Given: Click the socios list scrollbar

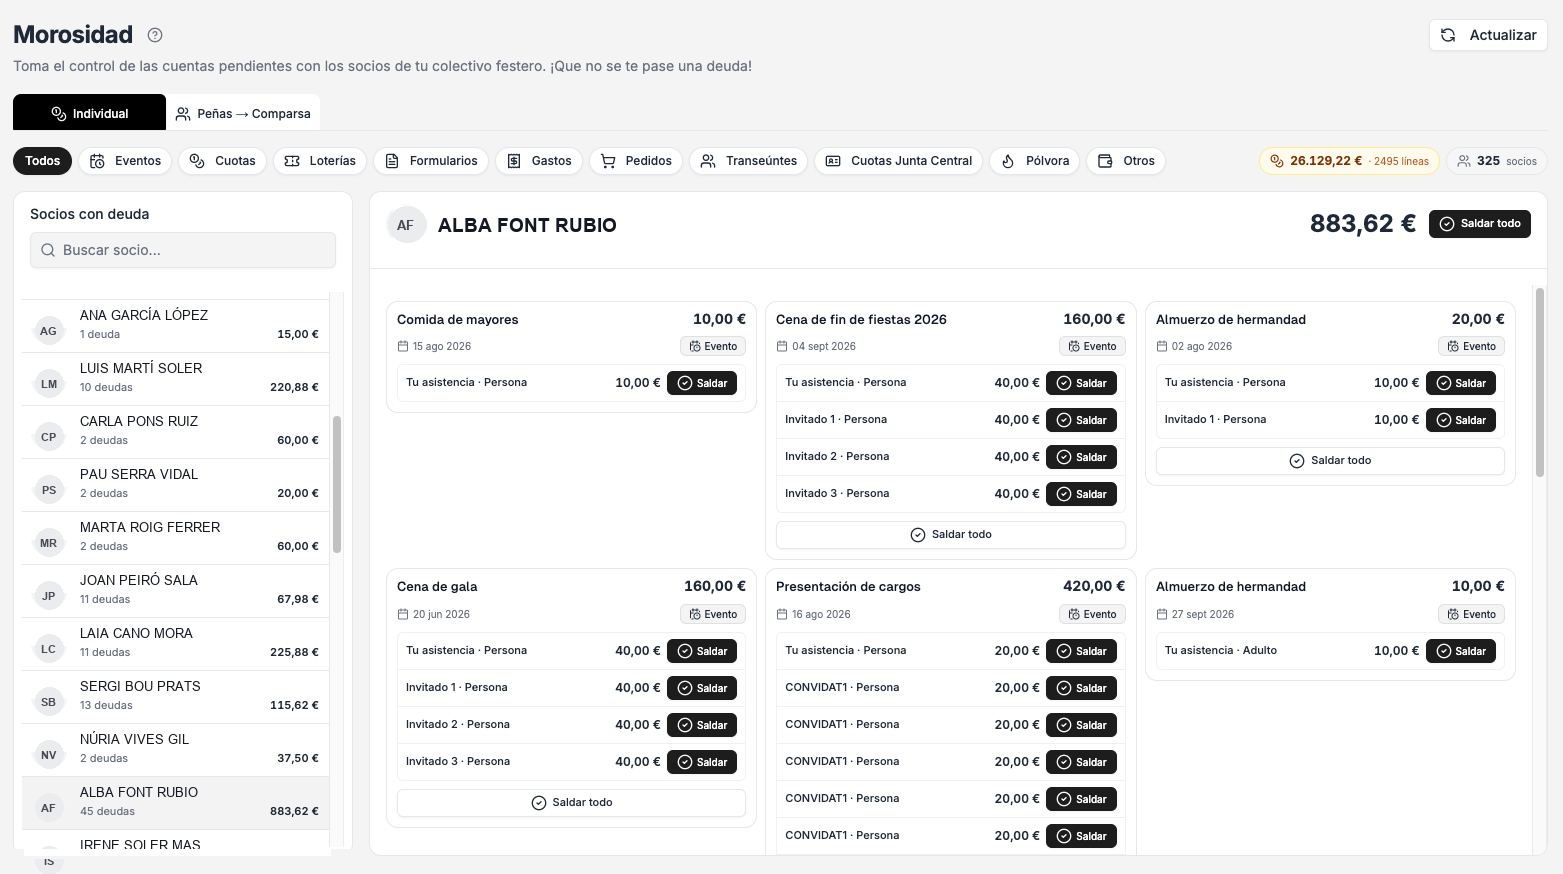Looking at the screenshot, I should pos(337,485).
